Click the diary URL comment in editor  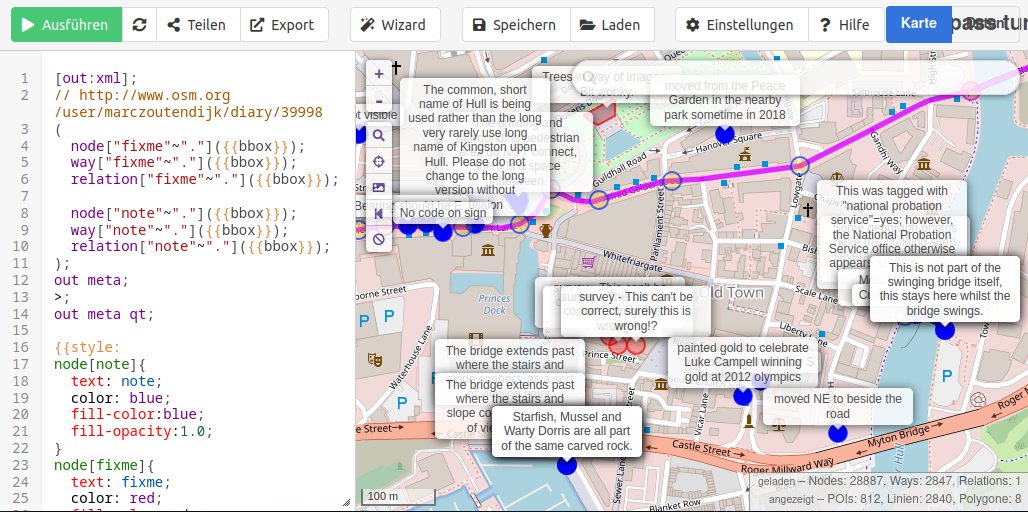[189, 104]
